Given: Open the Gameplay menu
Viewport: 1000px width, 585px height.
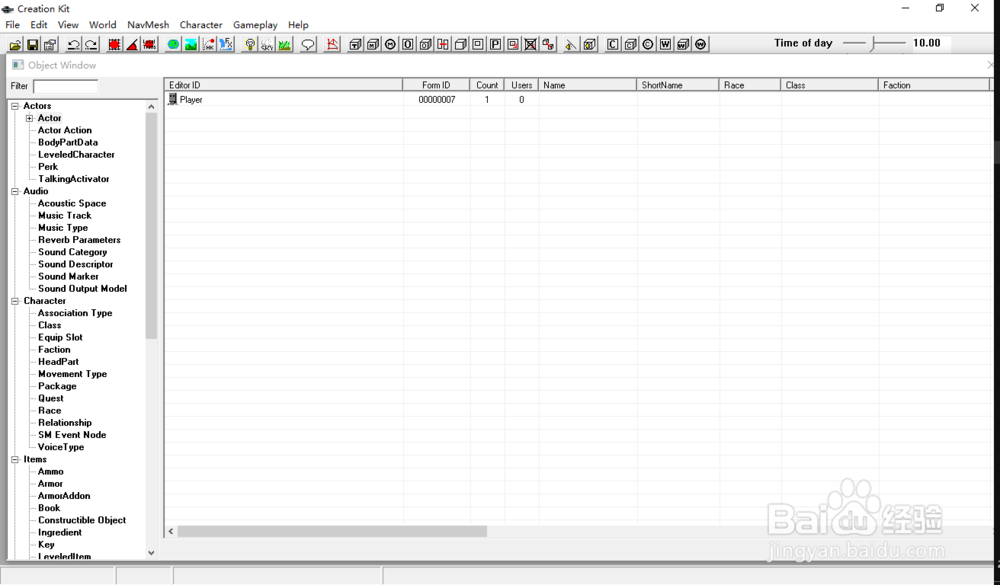Looking at the screenshot, I should click(255, 25).
